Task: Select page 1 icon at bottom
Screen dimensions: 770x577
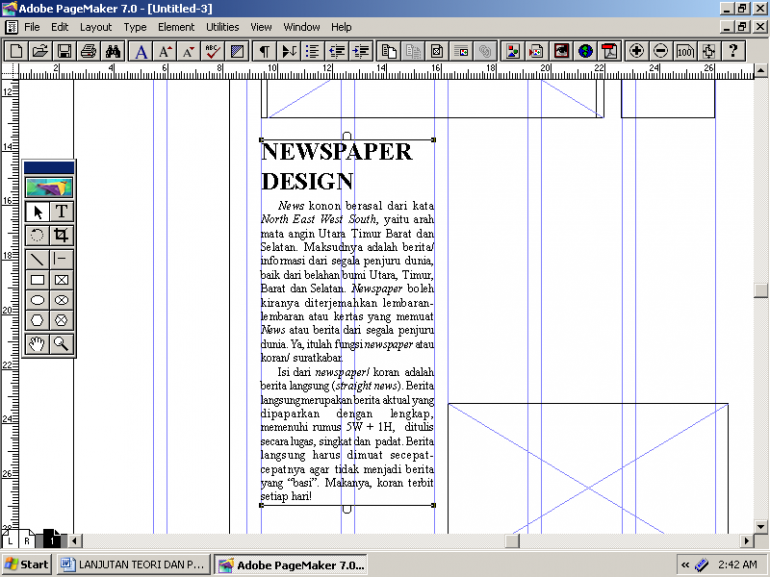Action: click(x=52, y=540)
